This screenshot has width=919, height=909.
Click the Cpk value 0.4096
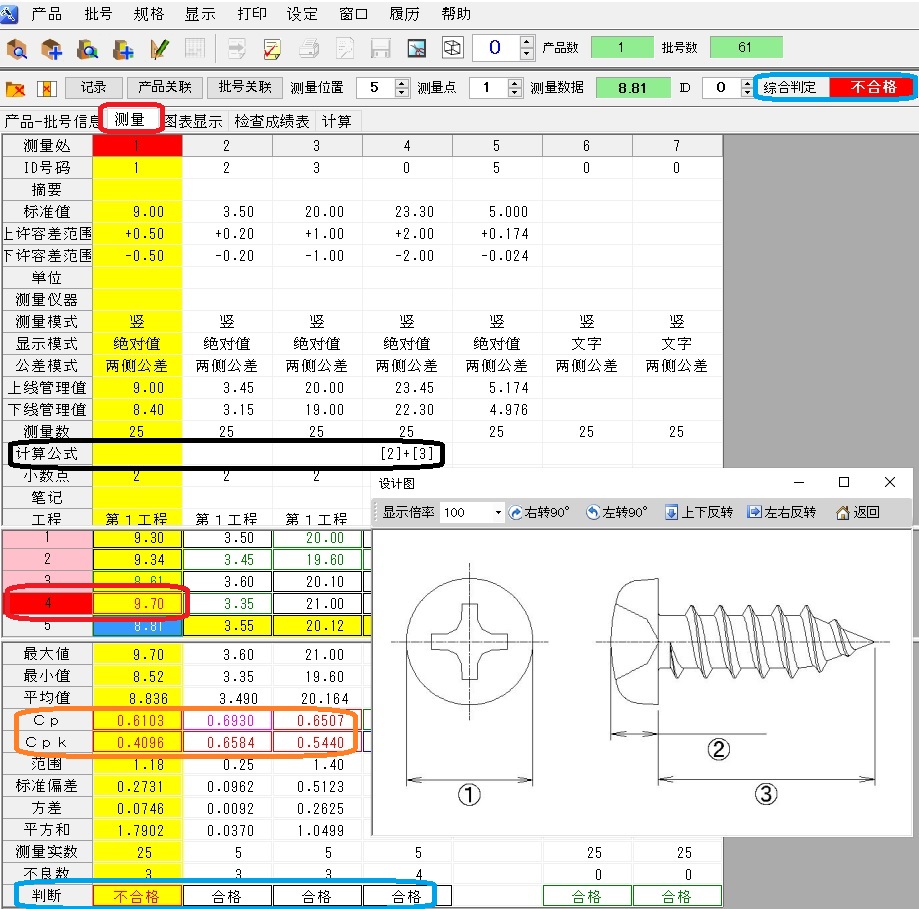pos(137,743)
